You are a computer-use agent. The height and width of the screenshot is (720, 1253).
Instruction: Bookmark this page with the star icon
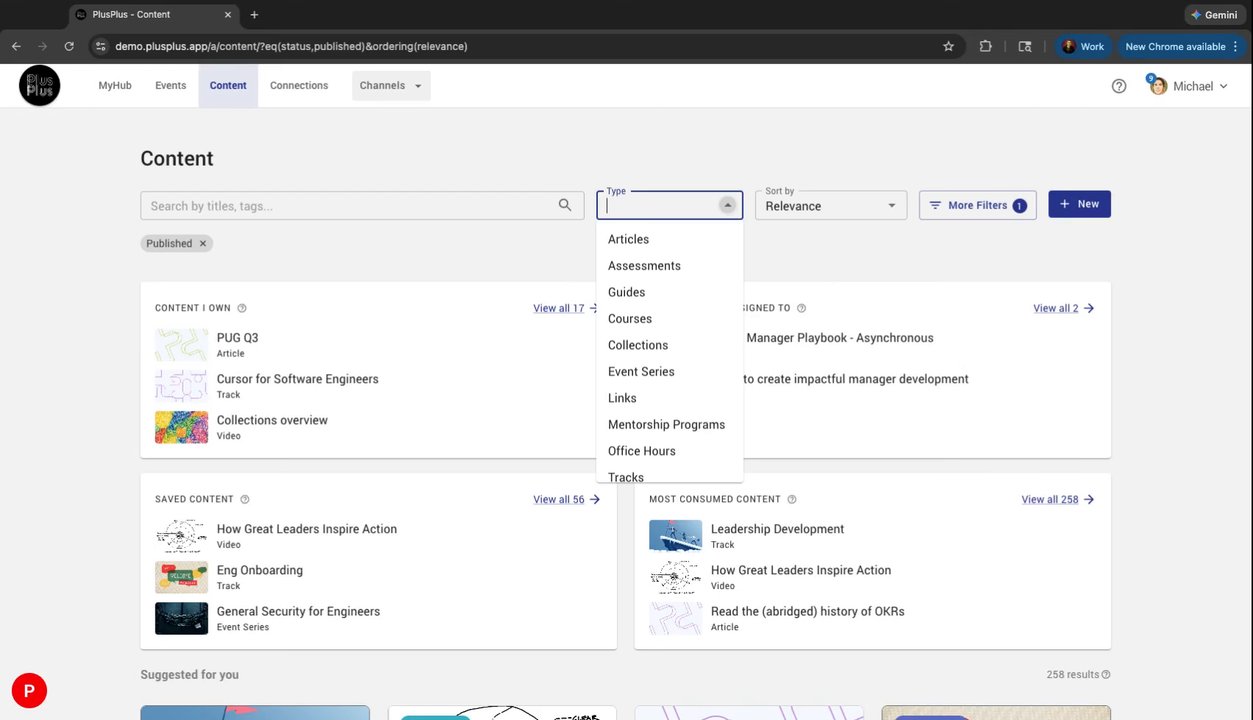click(948, 46)
